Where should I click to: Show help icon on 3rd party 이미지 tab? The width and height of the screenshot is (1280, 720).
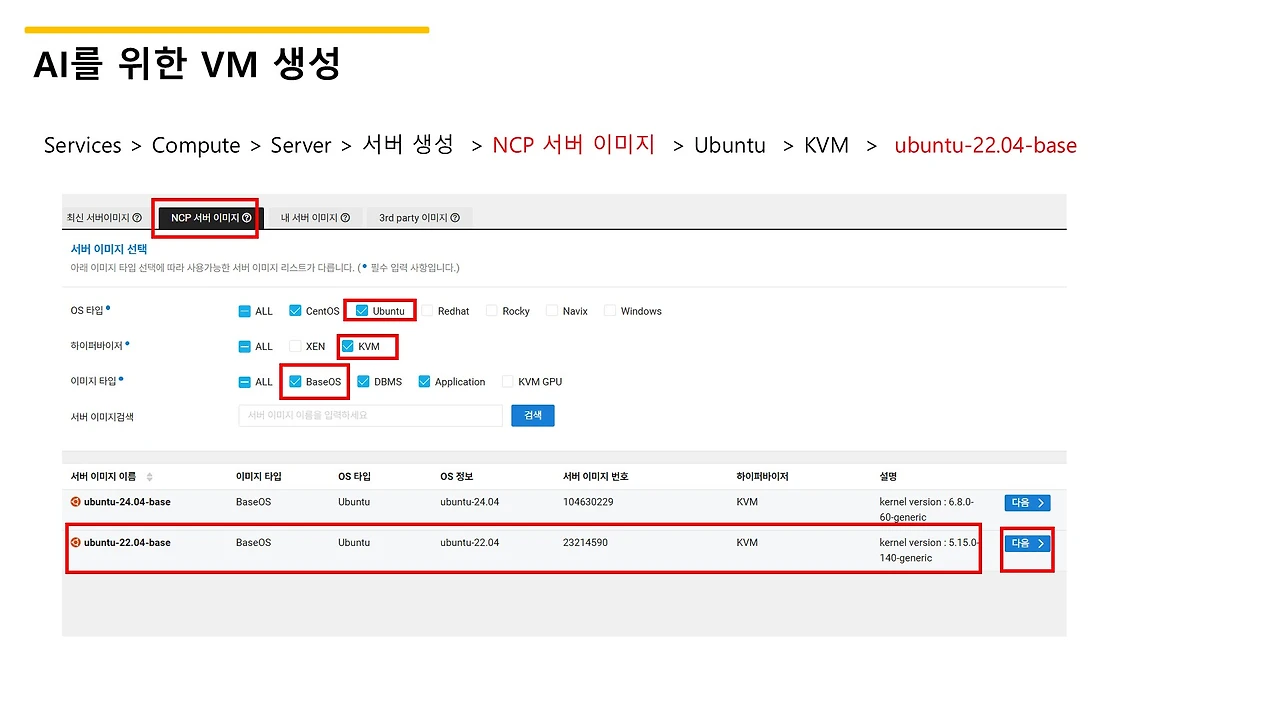[455, 218]
